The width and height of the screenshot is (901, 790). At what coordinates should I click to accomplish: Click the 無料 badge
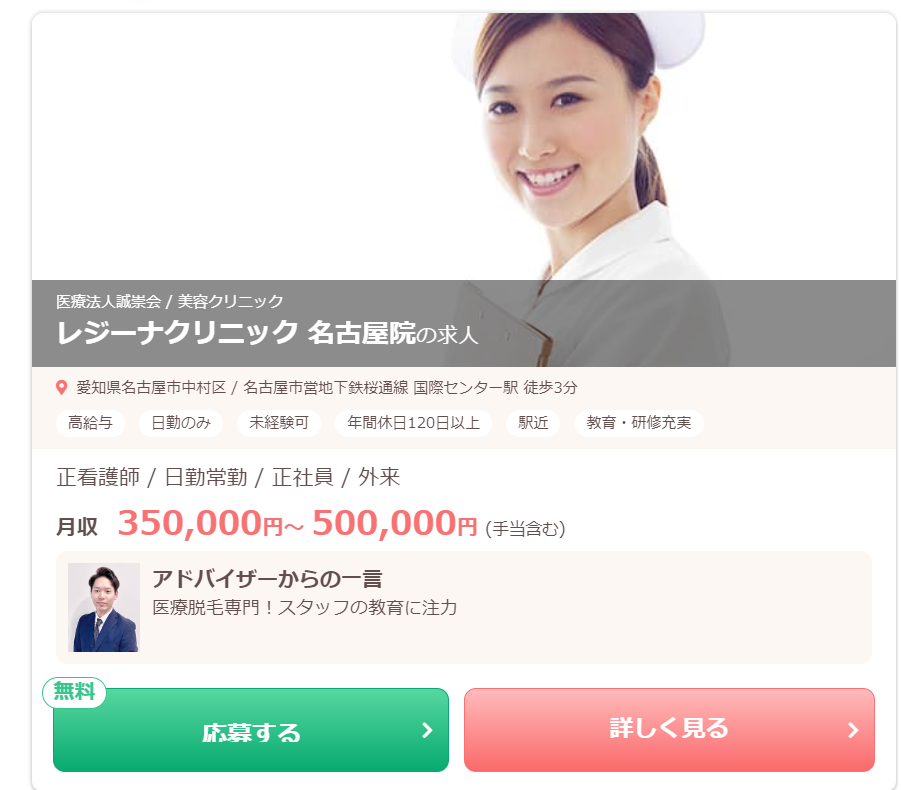tap(74, 692)
